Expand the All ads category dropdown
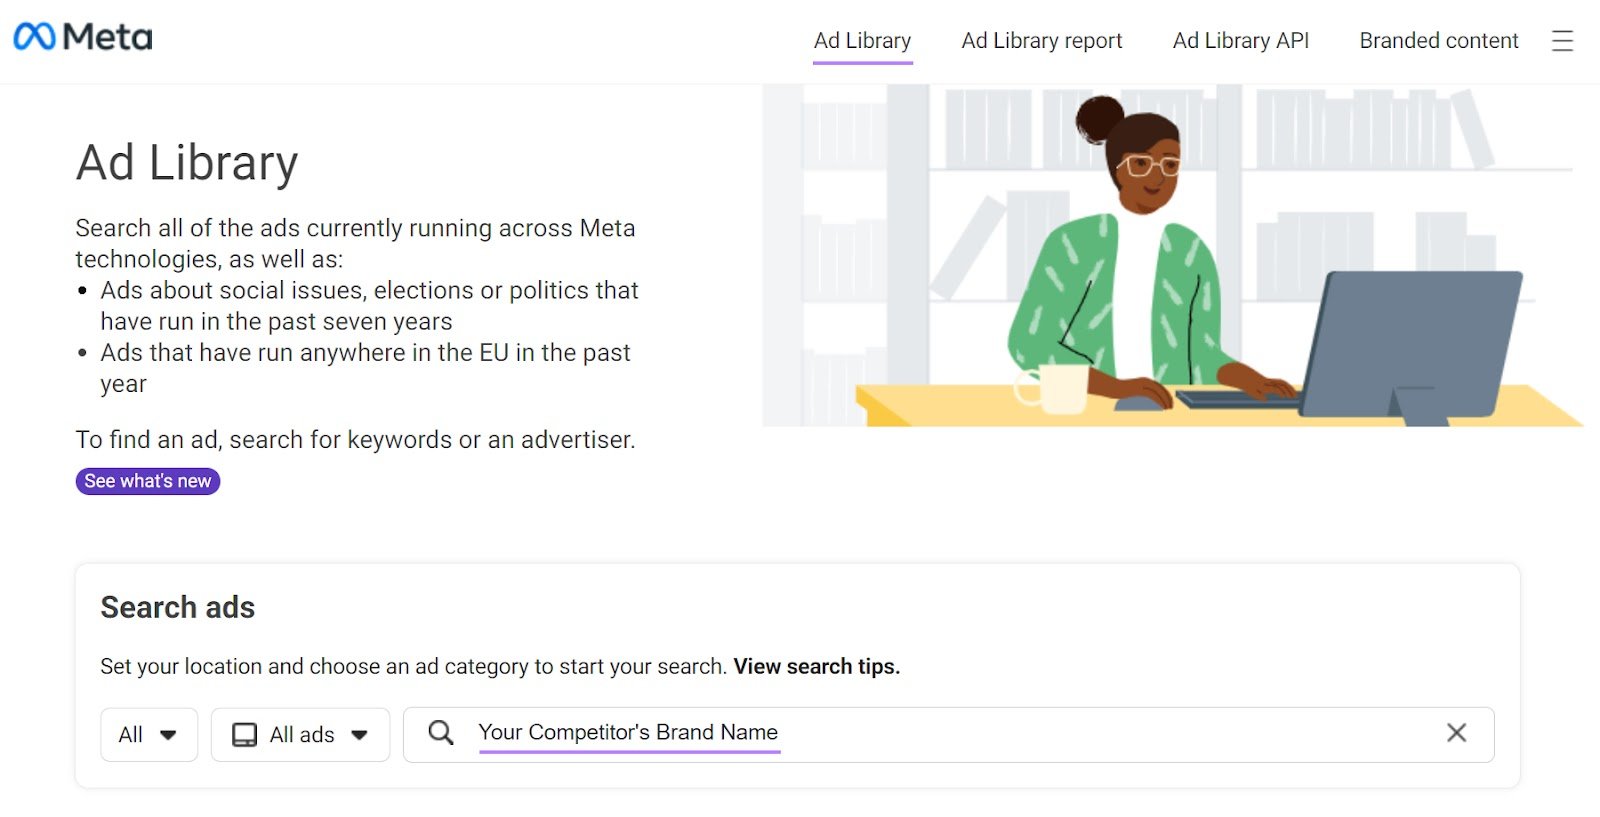Screen dimensions: 1600x817 300,734
